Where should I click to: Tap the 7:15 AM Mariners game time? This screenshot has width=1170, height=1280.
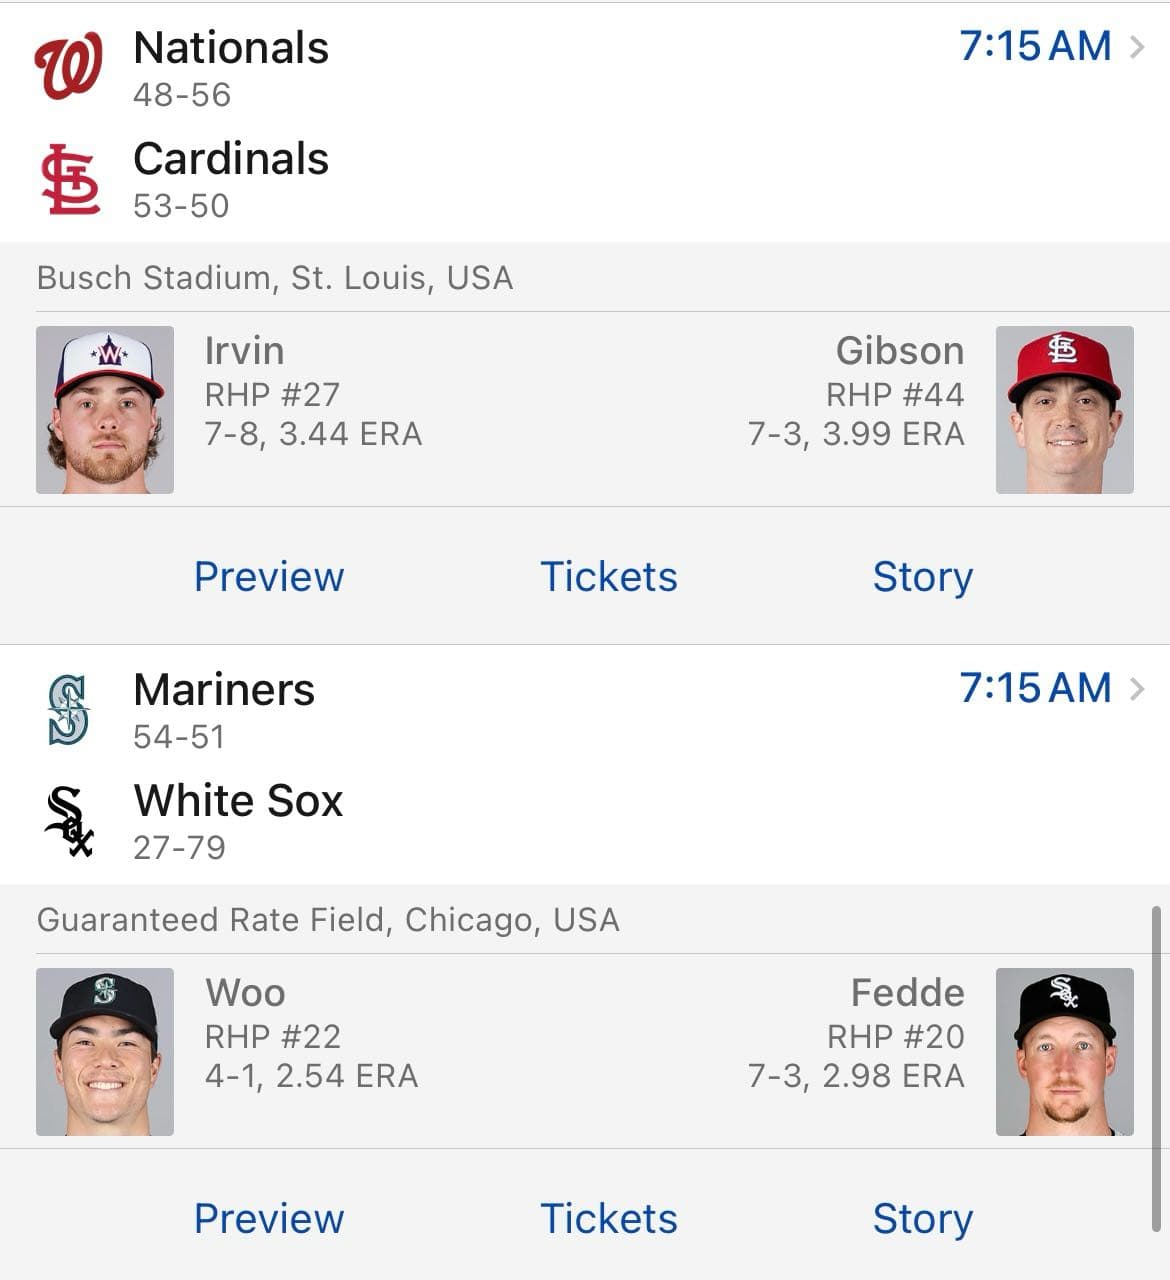pyautogui.click(x=1035, y=689)
